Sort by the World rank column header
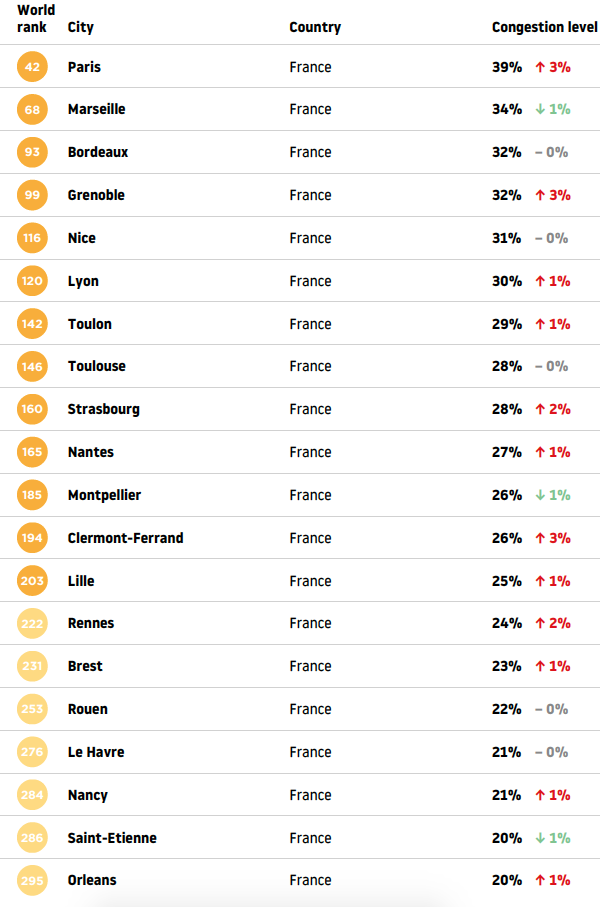The image size is (613, 907). (x=36, y=19)
